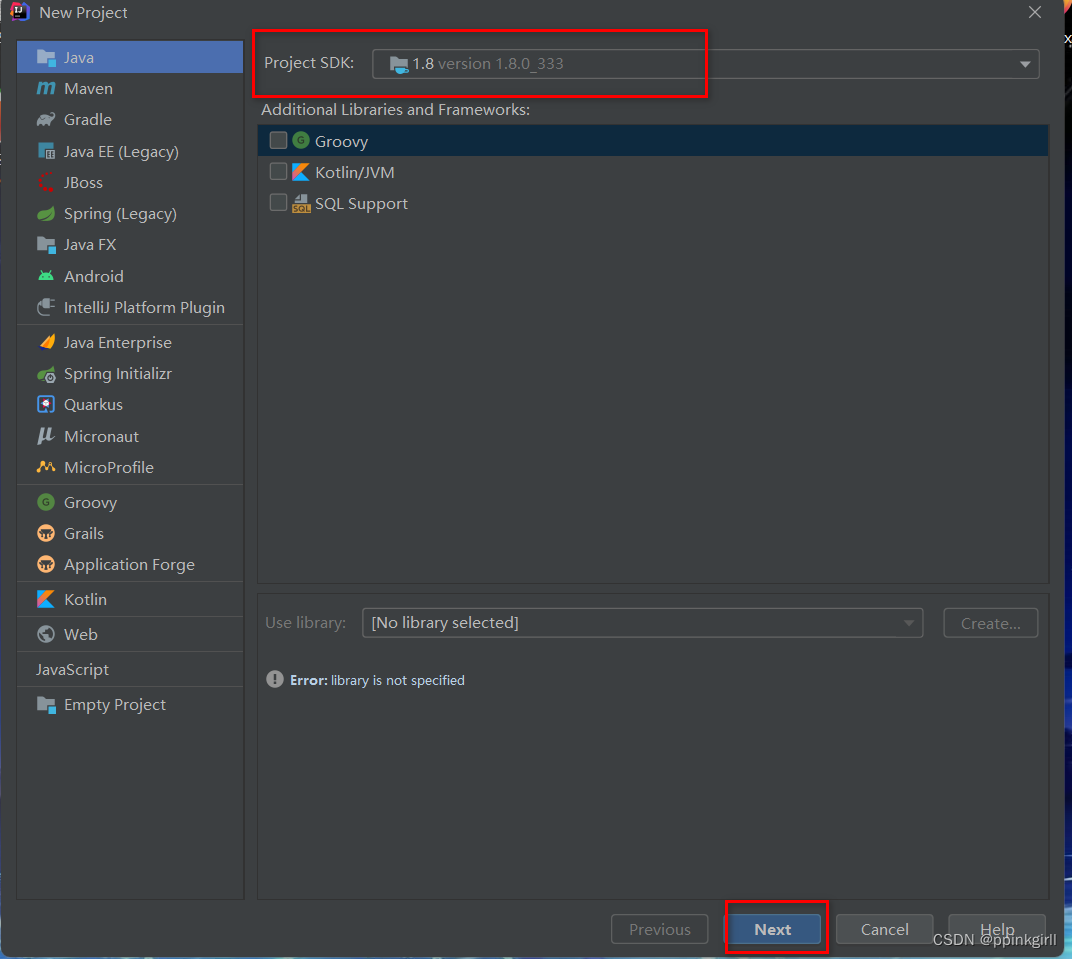
Task: Click the Micronaut mu icon
Action: pyautogui.click(x=45, y=436)
